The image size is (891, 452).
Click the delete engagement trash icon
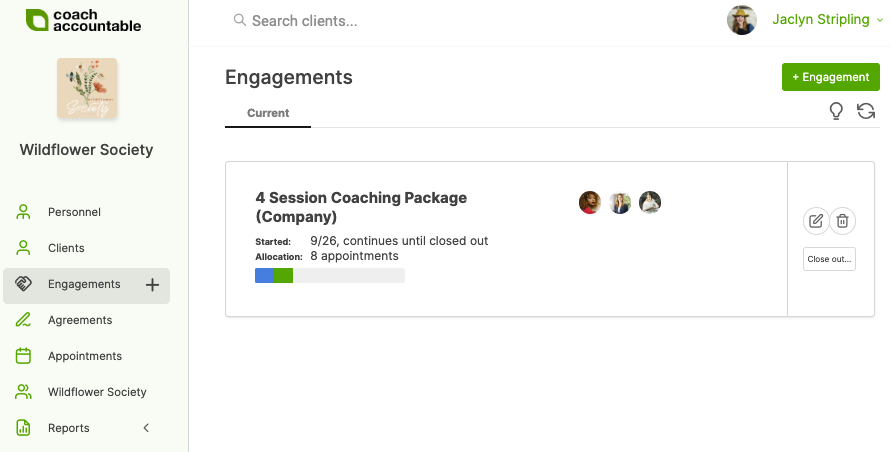click(842, 221)
